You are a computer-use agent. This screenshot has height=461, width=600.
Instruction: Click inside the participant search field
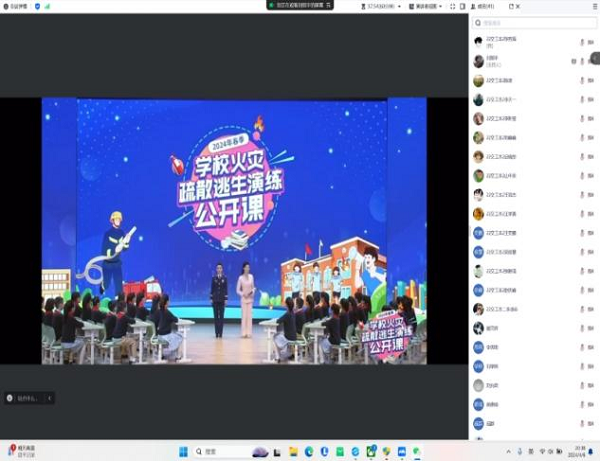tap(530, 23)
